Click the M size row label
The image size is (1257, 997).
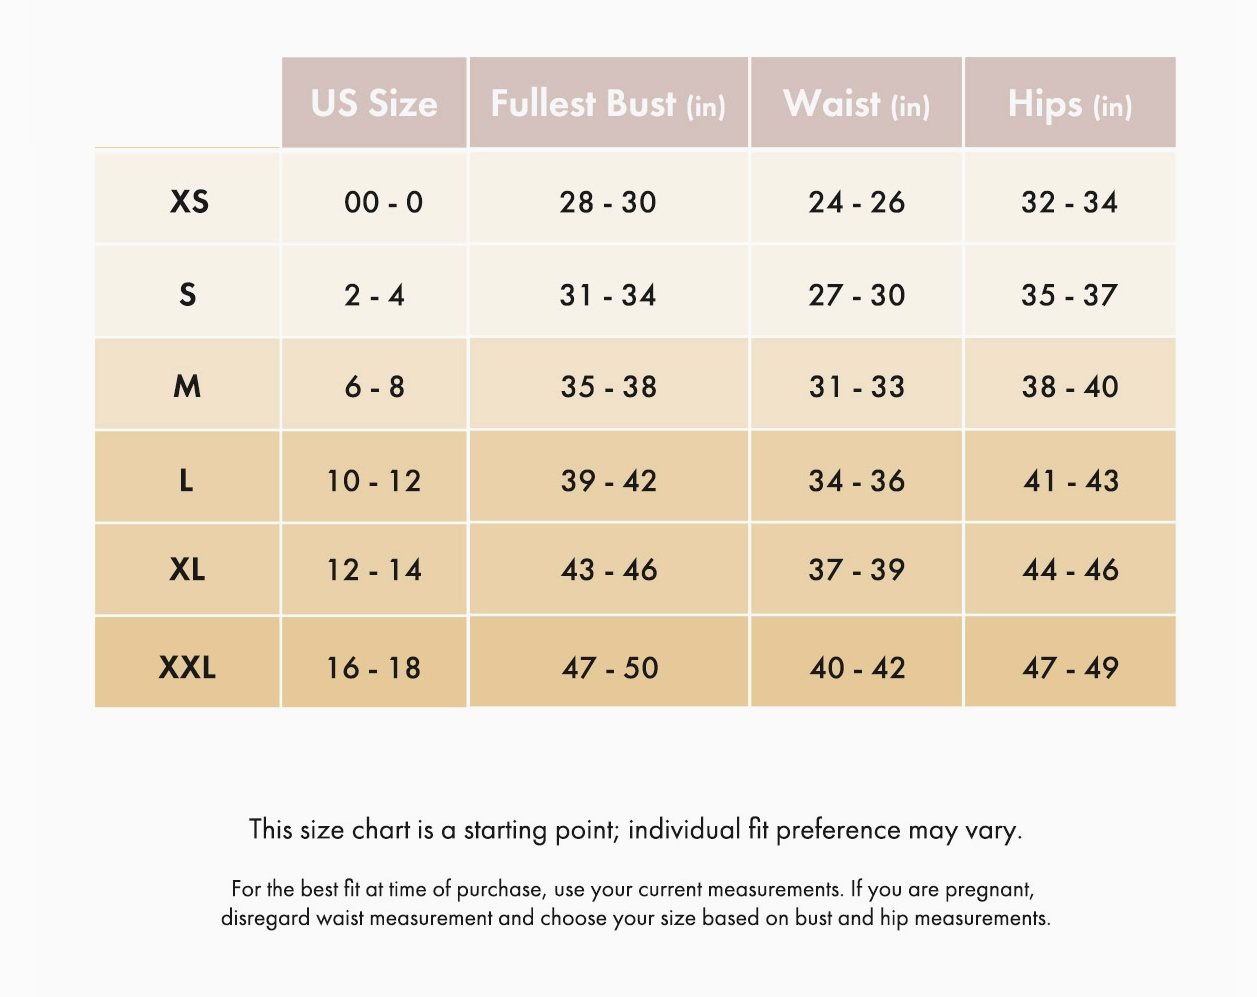[187, 386]
